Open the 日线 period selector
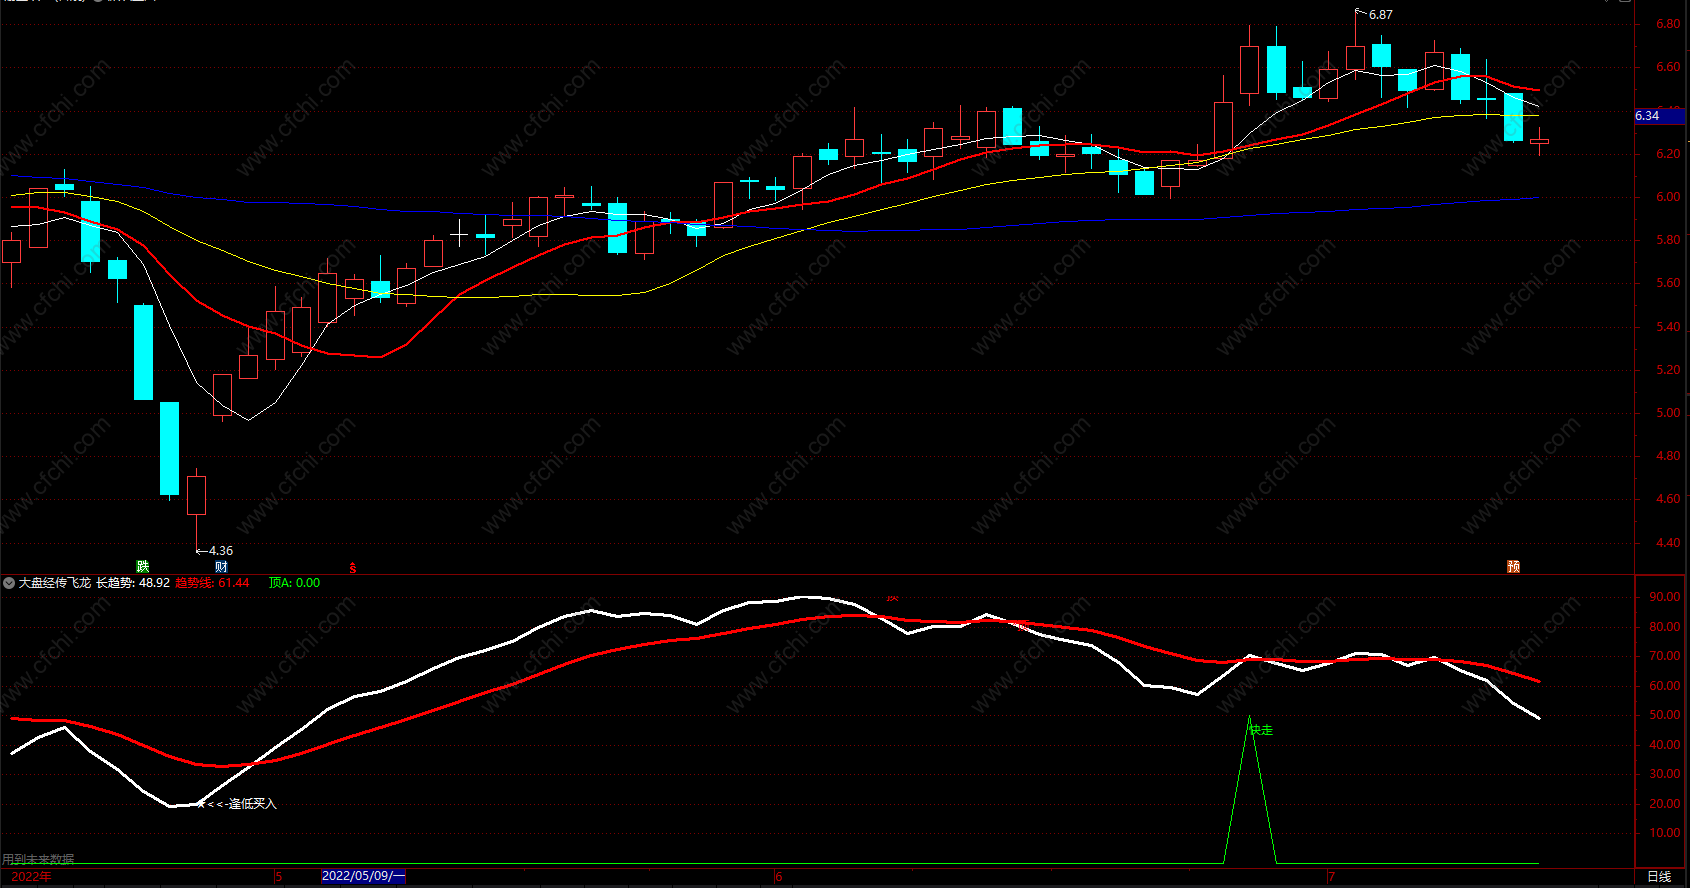The width and height of the screenshot is (1690, 888). [1659, 877]
